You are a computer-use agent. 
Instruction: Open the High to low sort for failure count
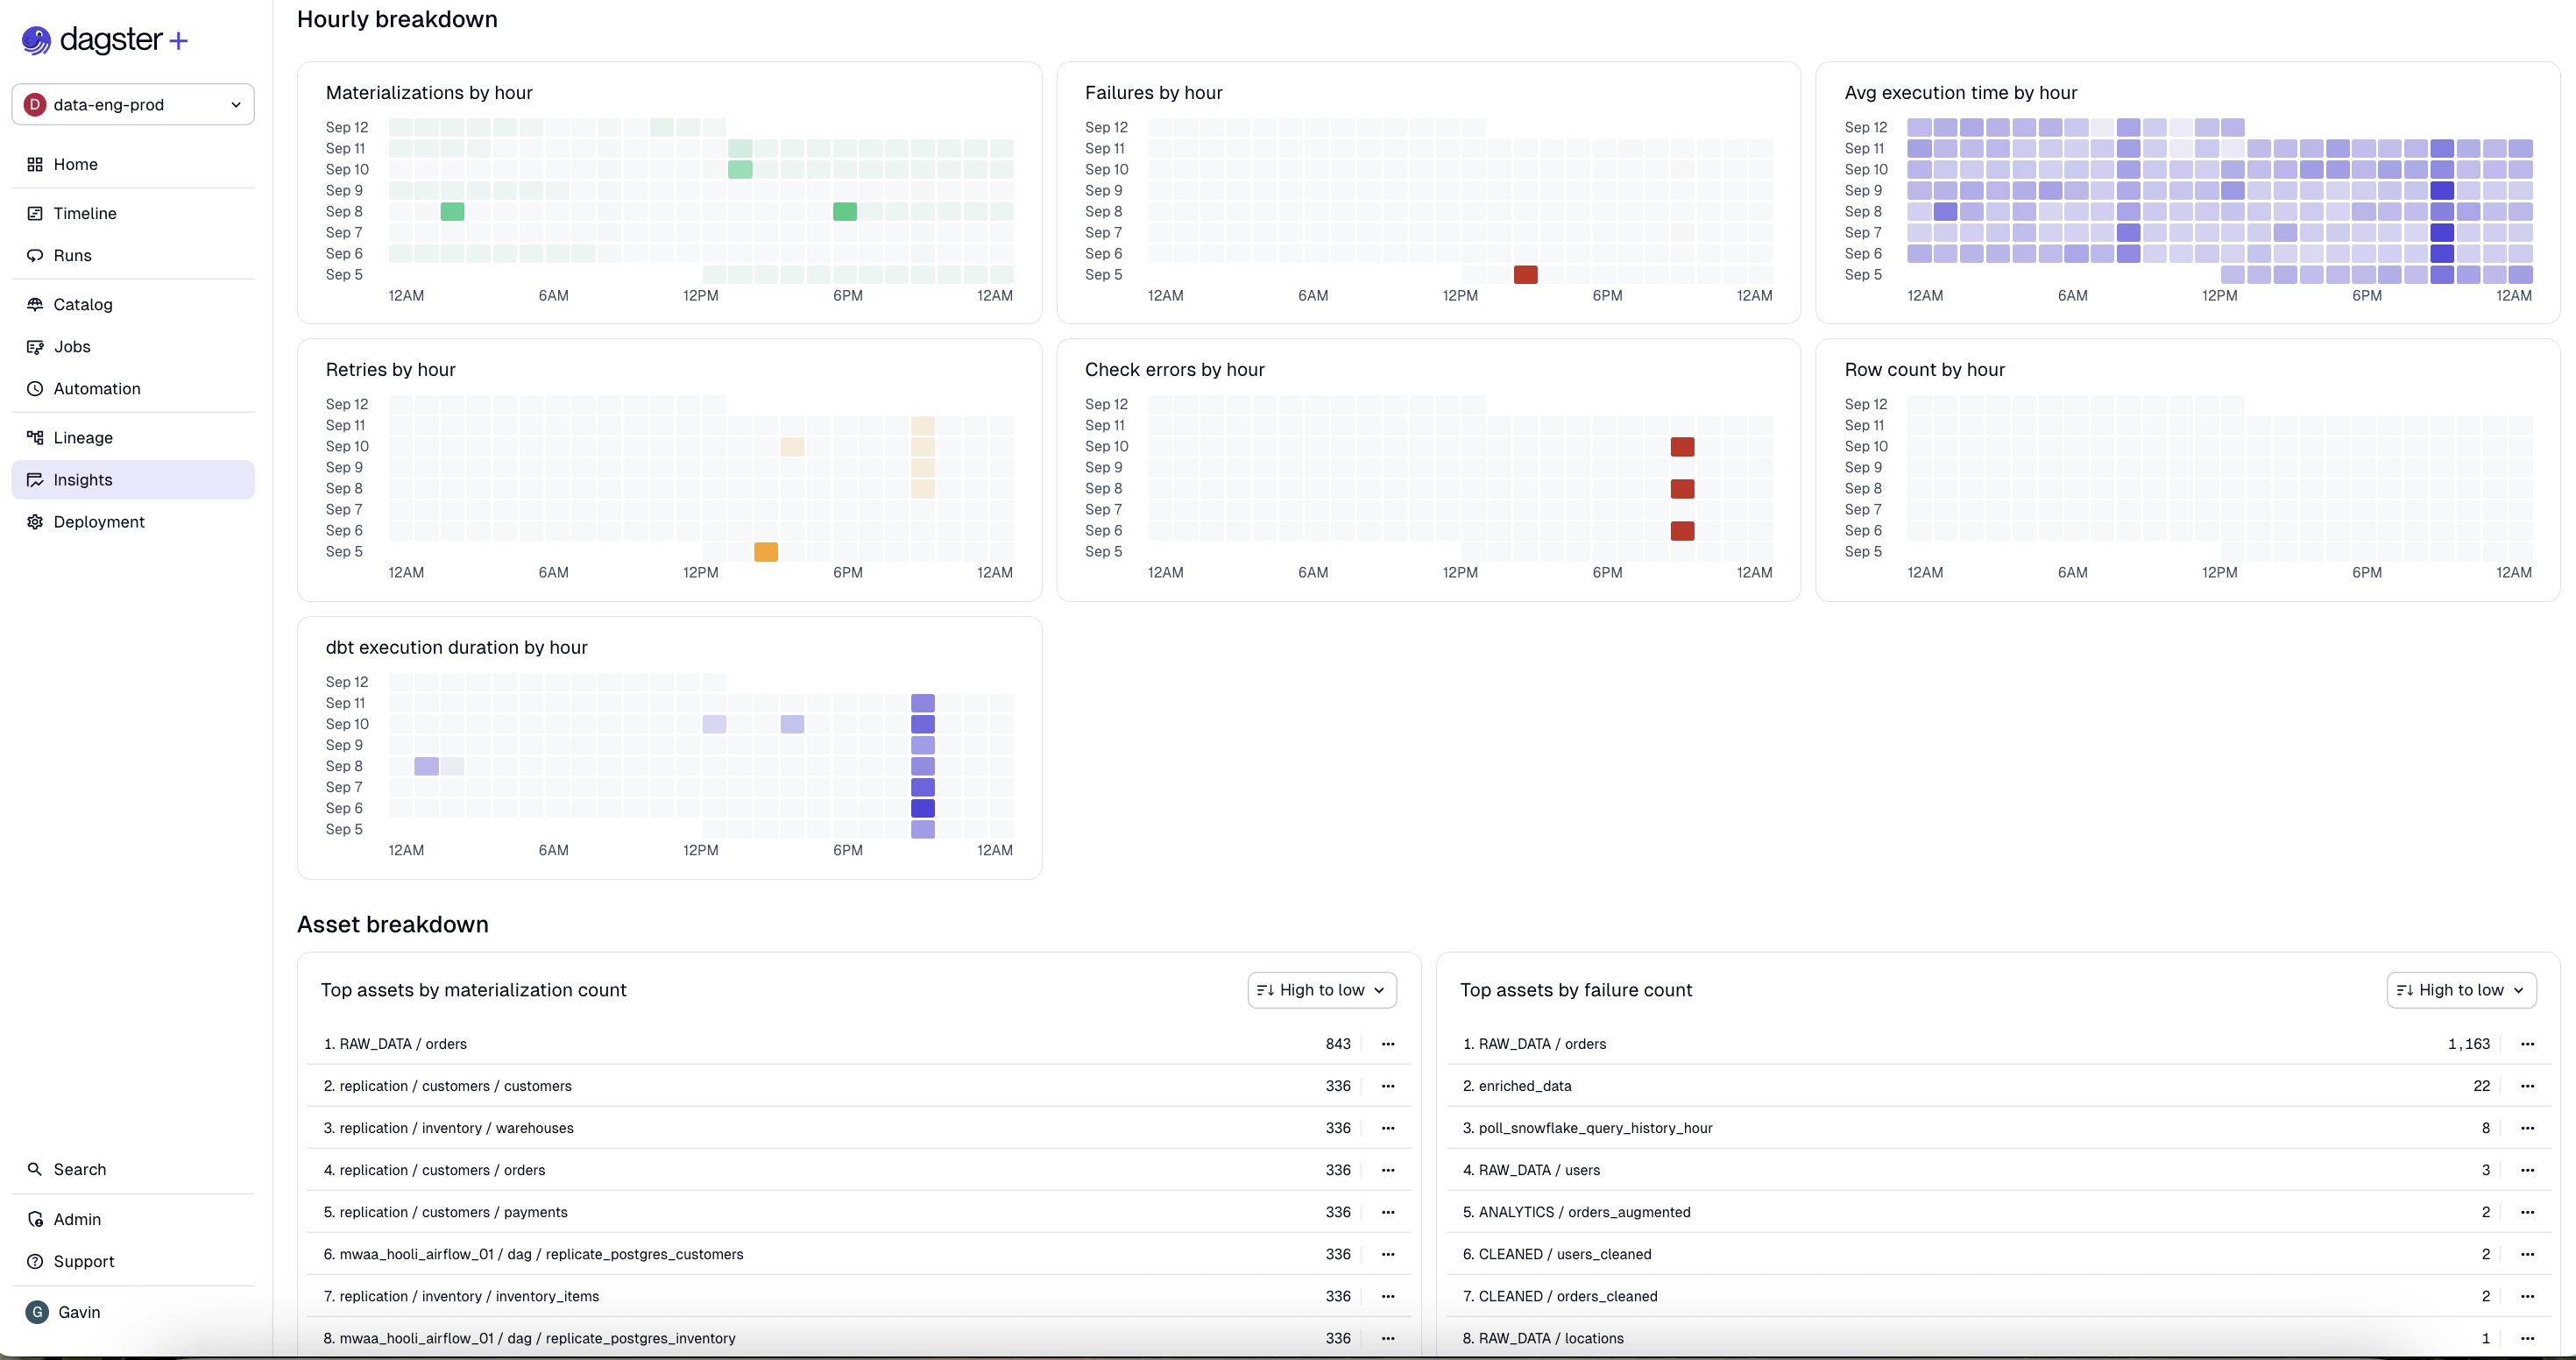point(2461,989)
